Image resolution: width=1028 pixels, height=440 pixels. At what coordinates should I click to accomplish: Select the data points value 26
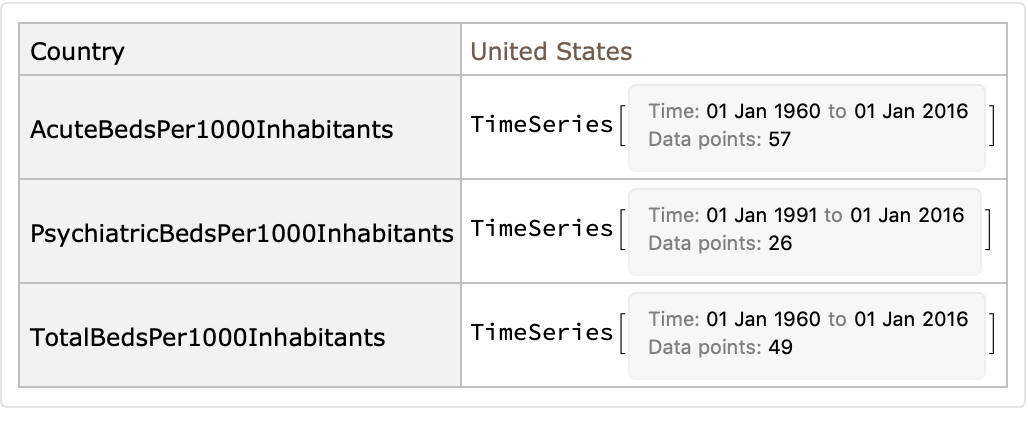coord(779,244)
